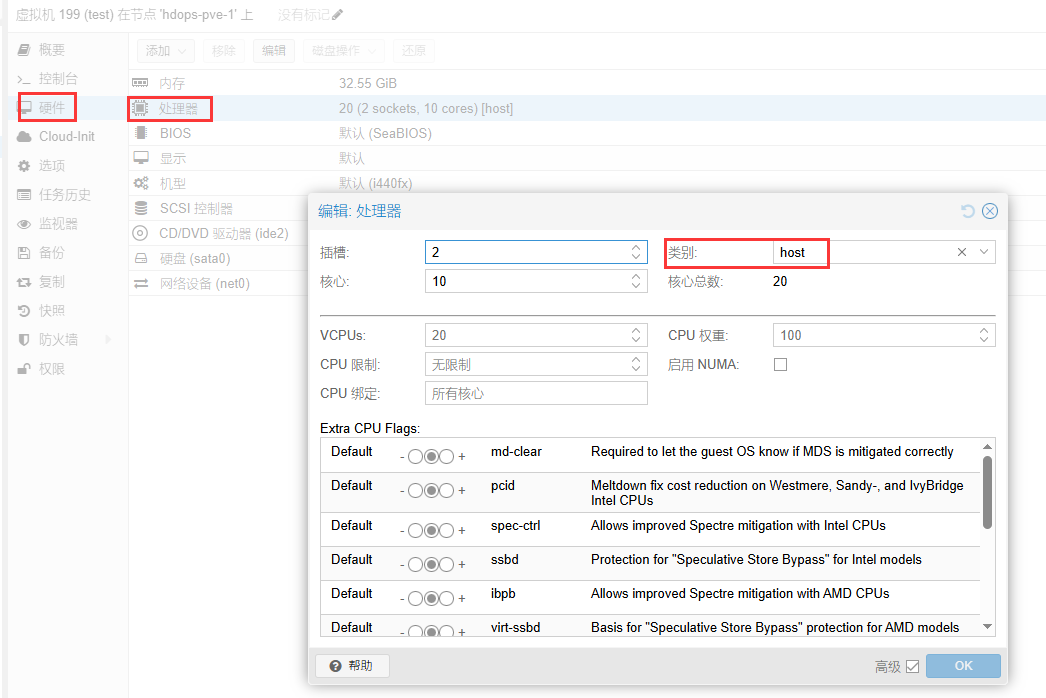This screenshot has width=1046, height=698.
Task: Clear the host CPU type value
Action: click(962, 253)
